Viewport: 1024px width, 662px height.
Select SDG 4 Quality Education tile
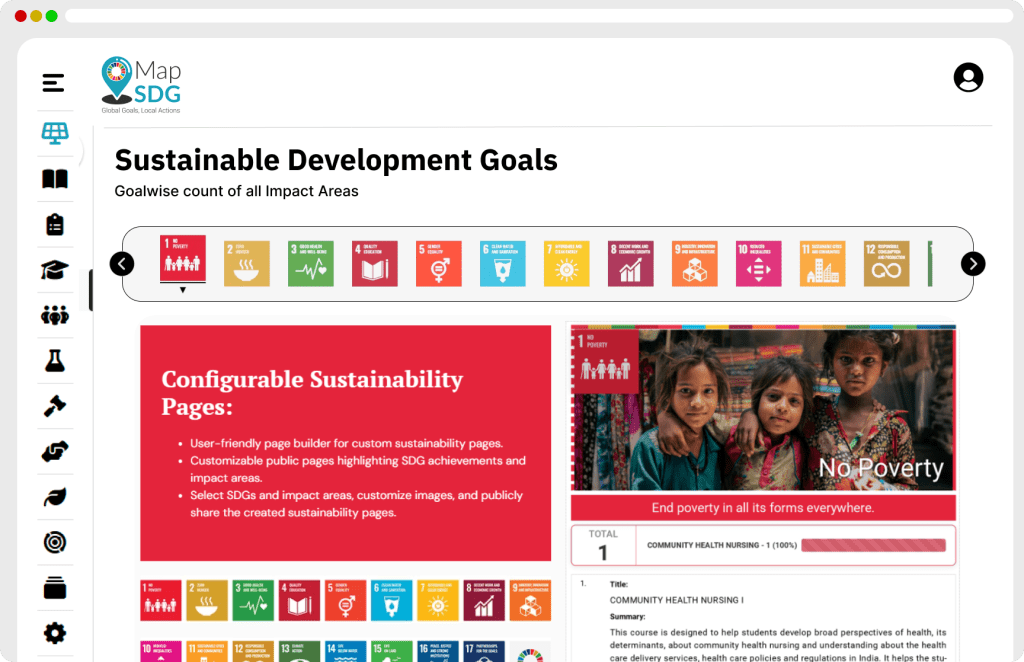(374, 264)
